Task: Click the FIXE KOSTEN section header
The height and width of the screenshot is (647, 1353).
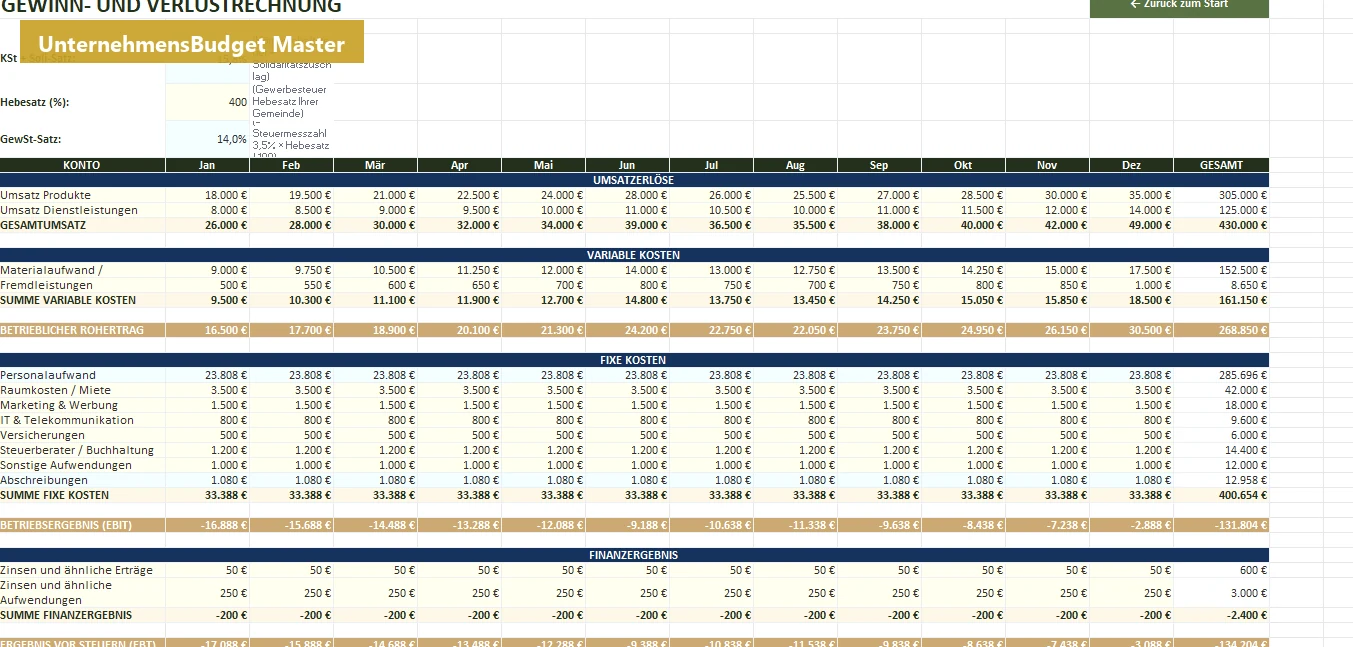Action: pos(634,360)
